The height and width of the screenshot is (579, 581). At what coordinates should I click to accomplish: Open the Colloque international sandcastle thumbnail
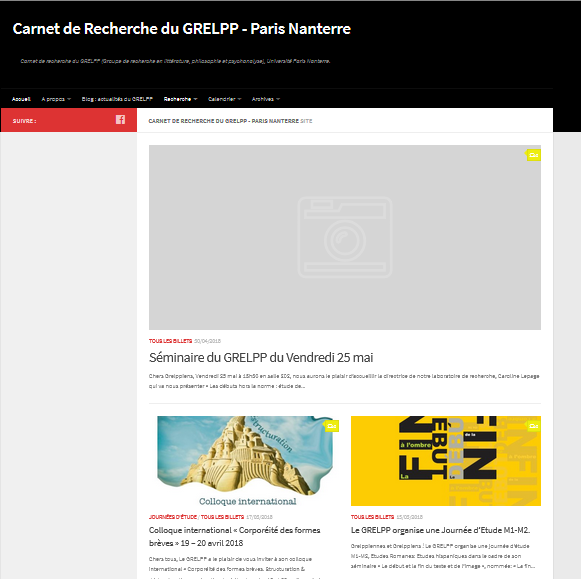[244, 461]
